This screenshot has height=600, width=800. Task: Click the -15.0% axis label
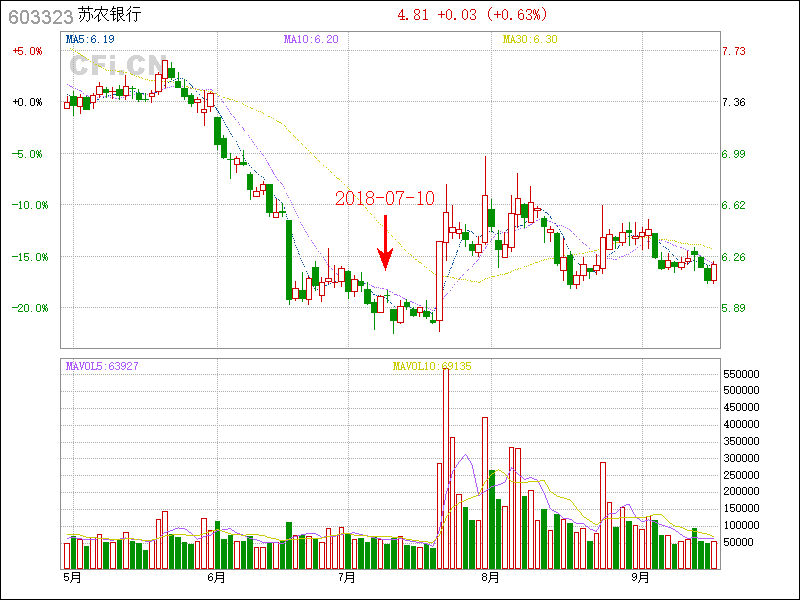click(x=30, y=257)
